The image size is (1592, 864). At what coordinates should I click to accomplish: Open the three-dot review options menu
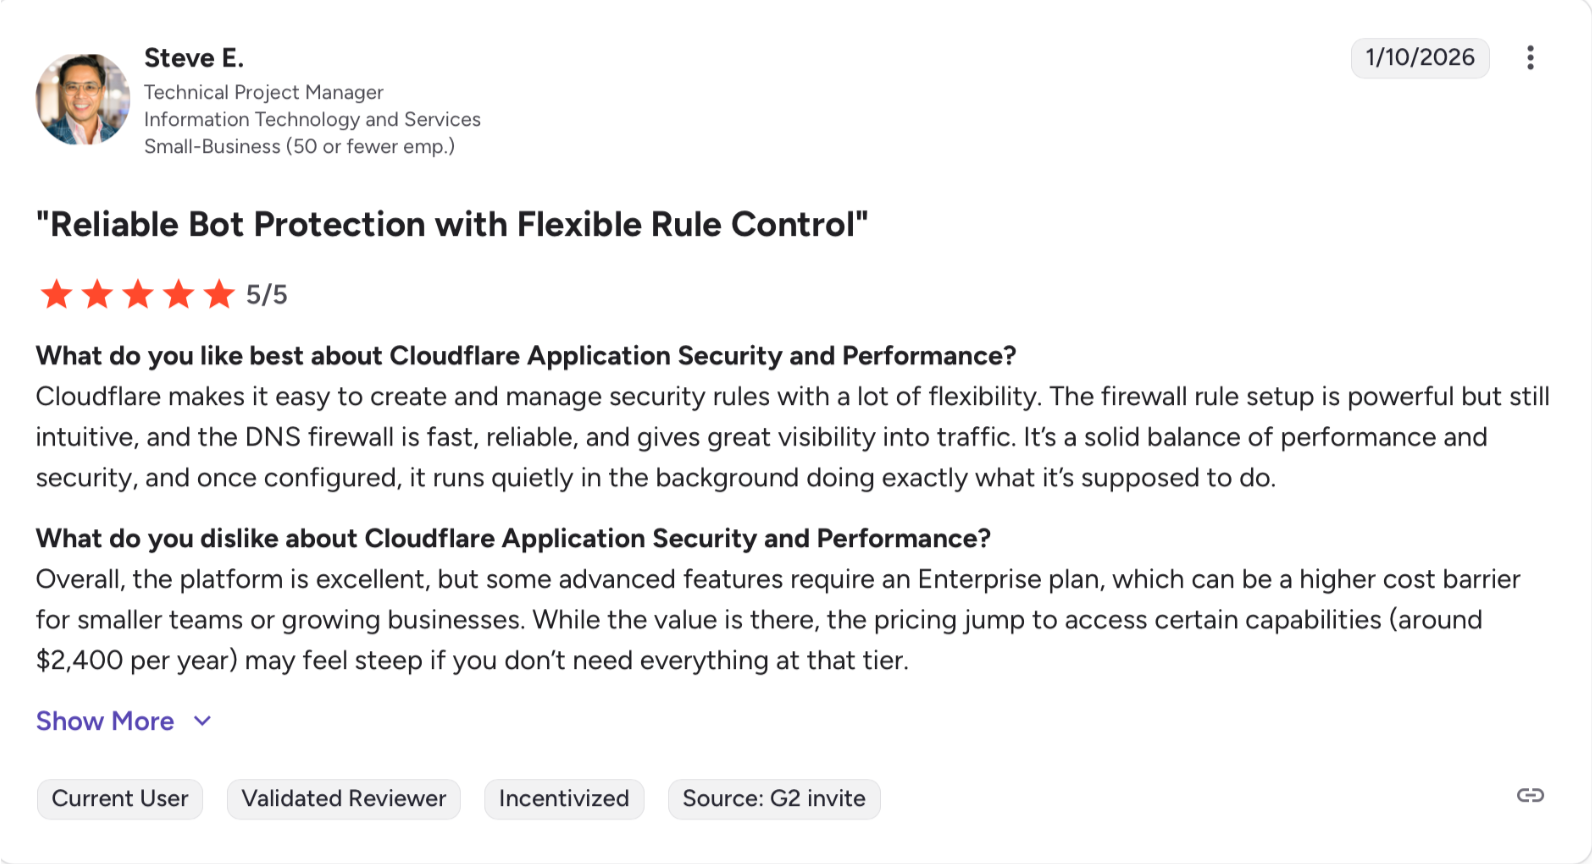1530,58
